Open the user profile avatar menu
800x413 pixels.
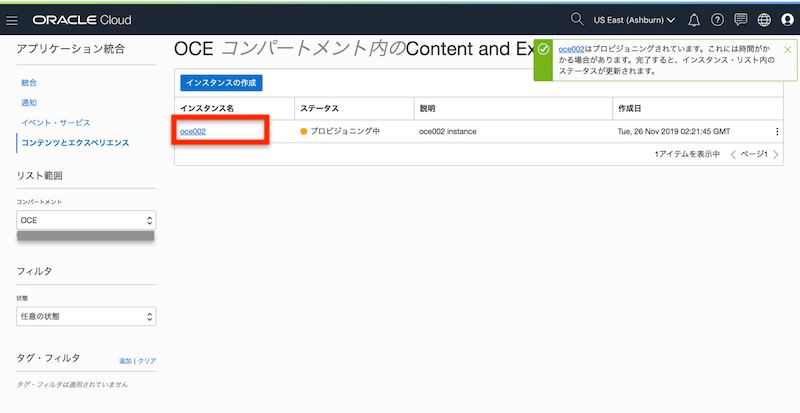(x=787, y=20)
